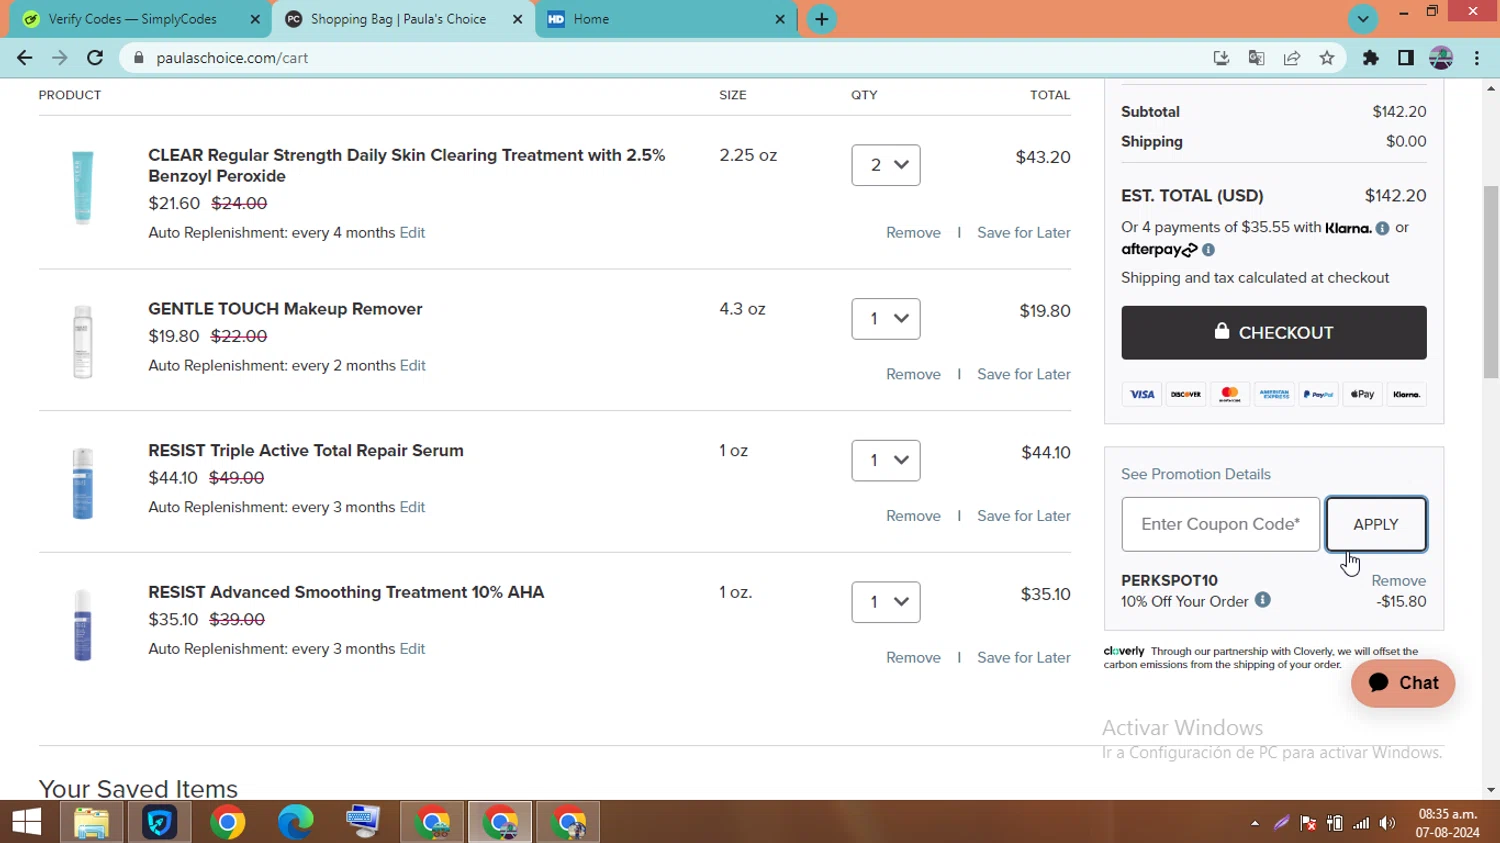The width and height of the screenshot is (1500, 843).
Task: Save GENTLE TOUCH Makeup Remover for later
Action: tap(1024, 374)
